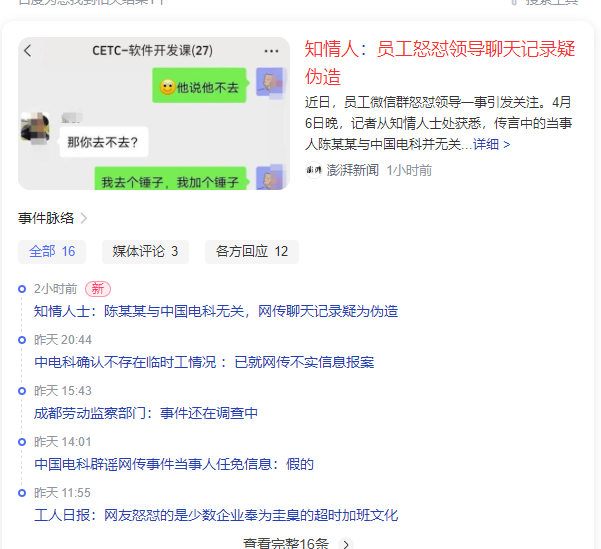The width and height of the screenshot is (601, 549).
Task: Click the back chevron in chat thumbnail
Action: [28, 51]
